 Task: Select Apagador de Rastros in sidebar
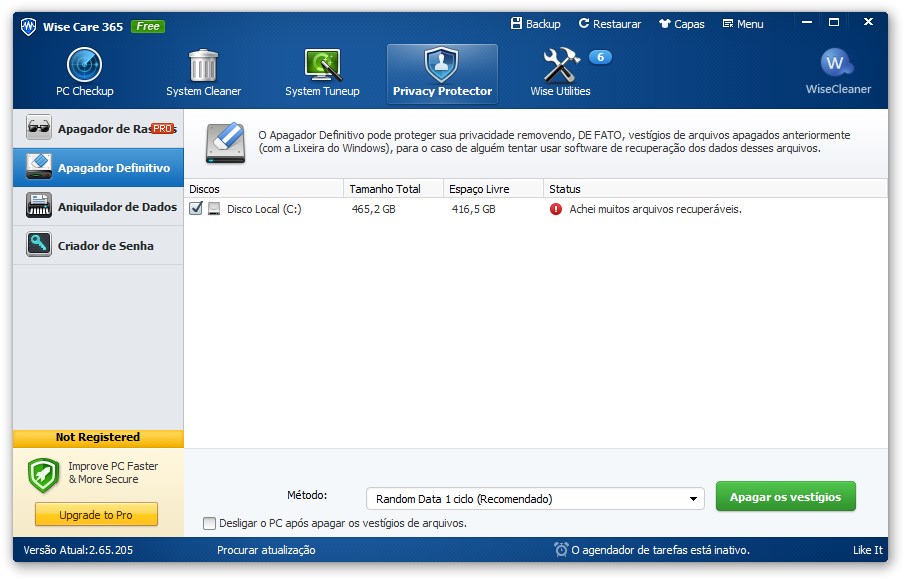pyautogui.click(x=98, y=129)
